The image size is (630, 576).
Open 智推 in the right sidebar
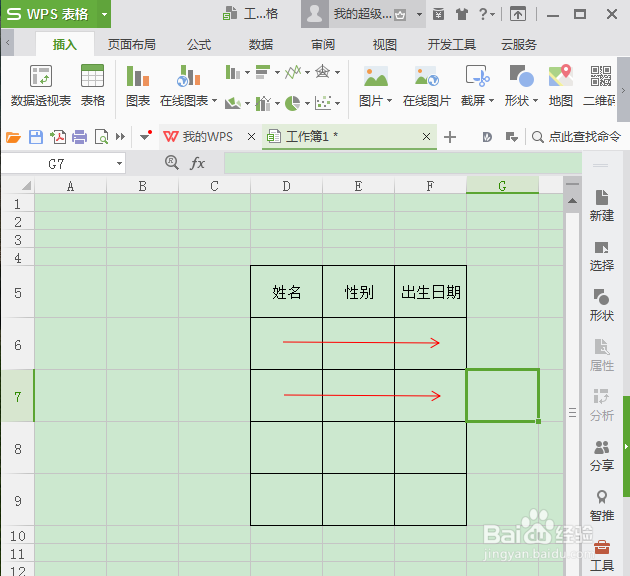point(601,506)
